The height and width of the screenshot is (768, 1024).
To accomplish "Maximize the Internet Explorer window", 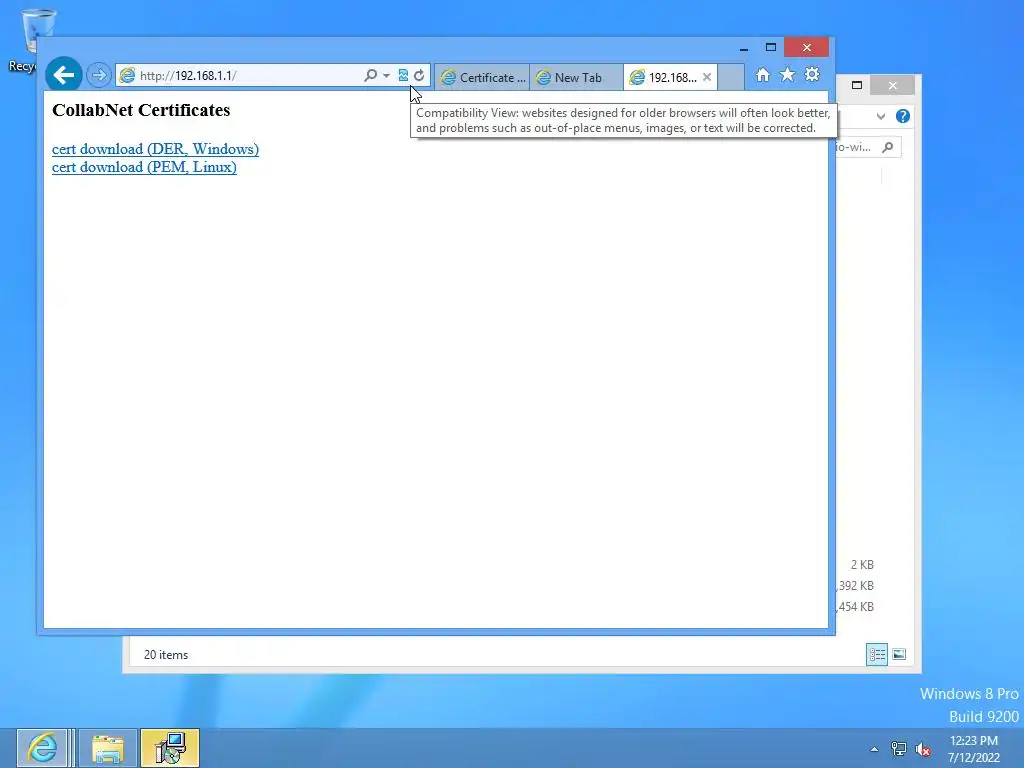I will [771, 48].
